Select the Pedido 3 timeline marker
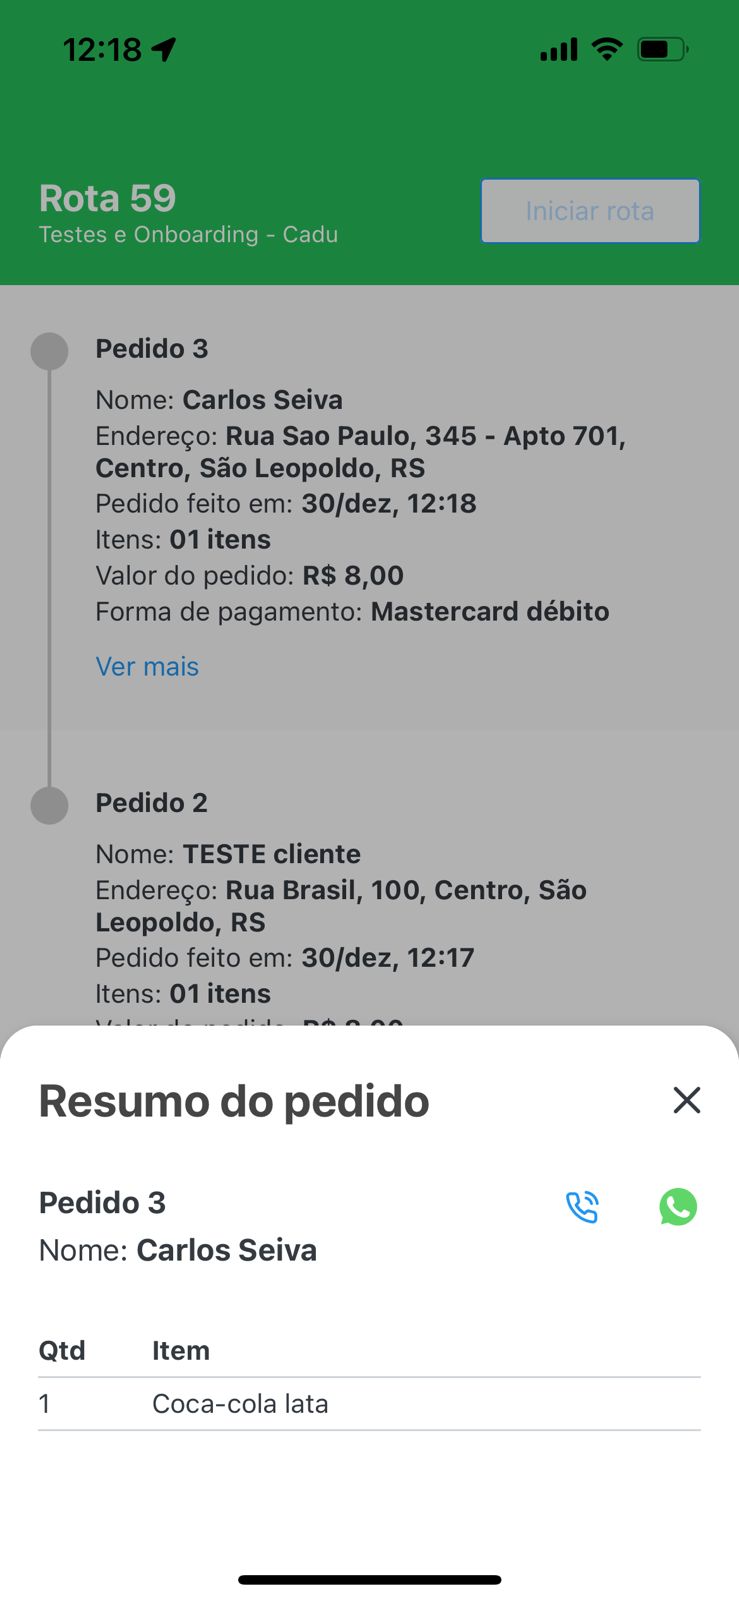This screenshot has width=739, height=1600. 49,351
